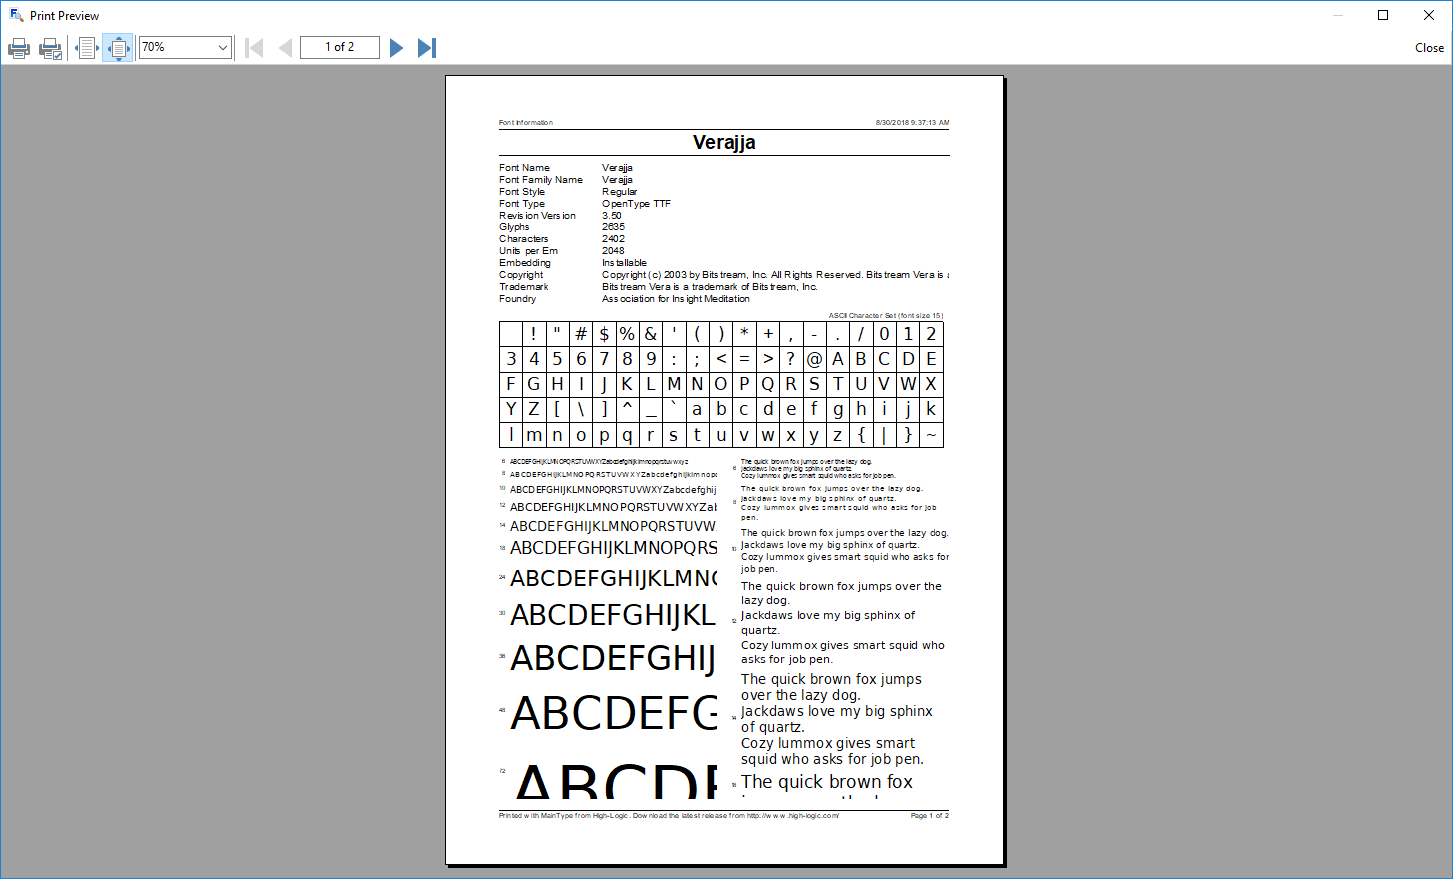Click the 'Verajja' heading on the preview page
Screen dimensions: 1453x879
(724, 142)
